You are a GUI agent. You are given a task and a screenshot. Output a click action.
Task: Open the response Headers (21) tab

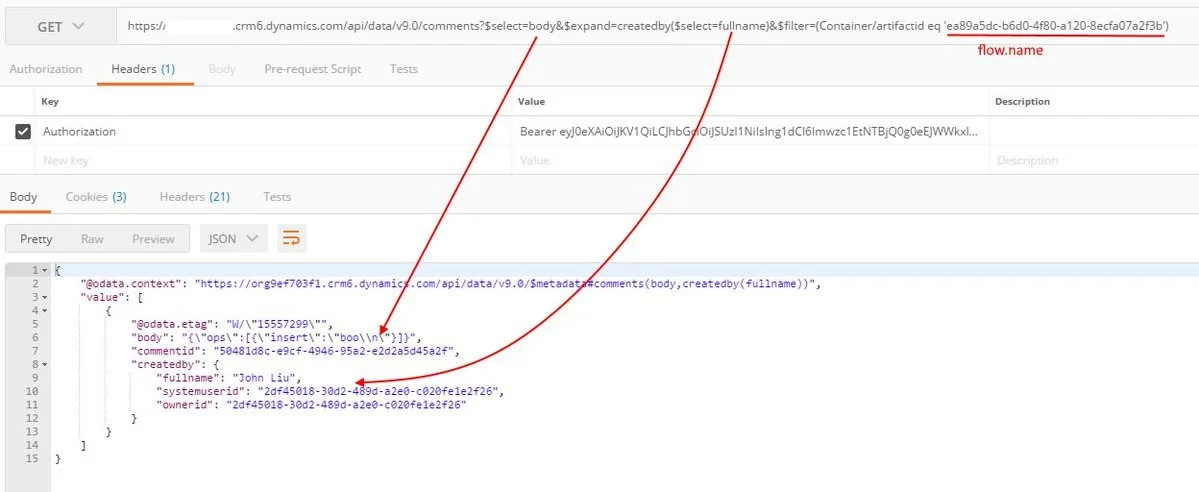tap(194, 197)
